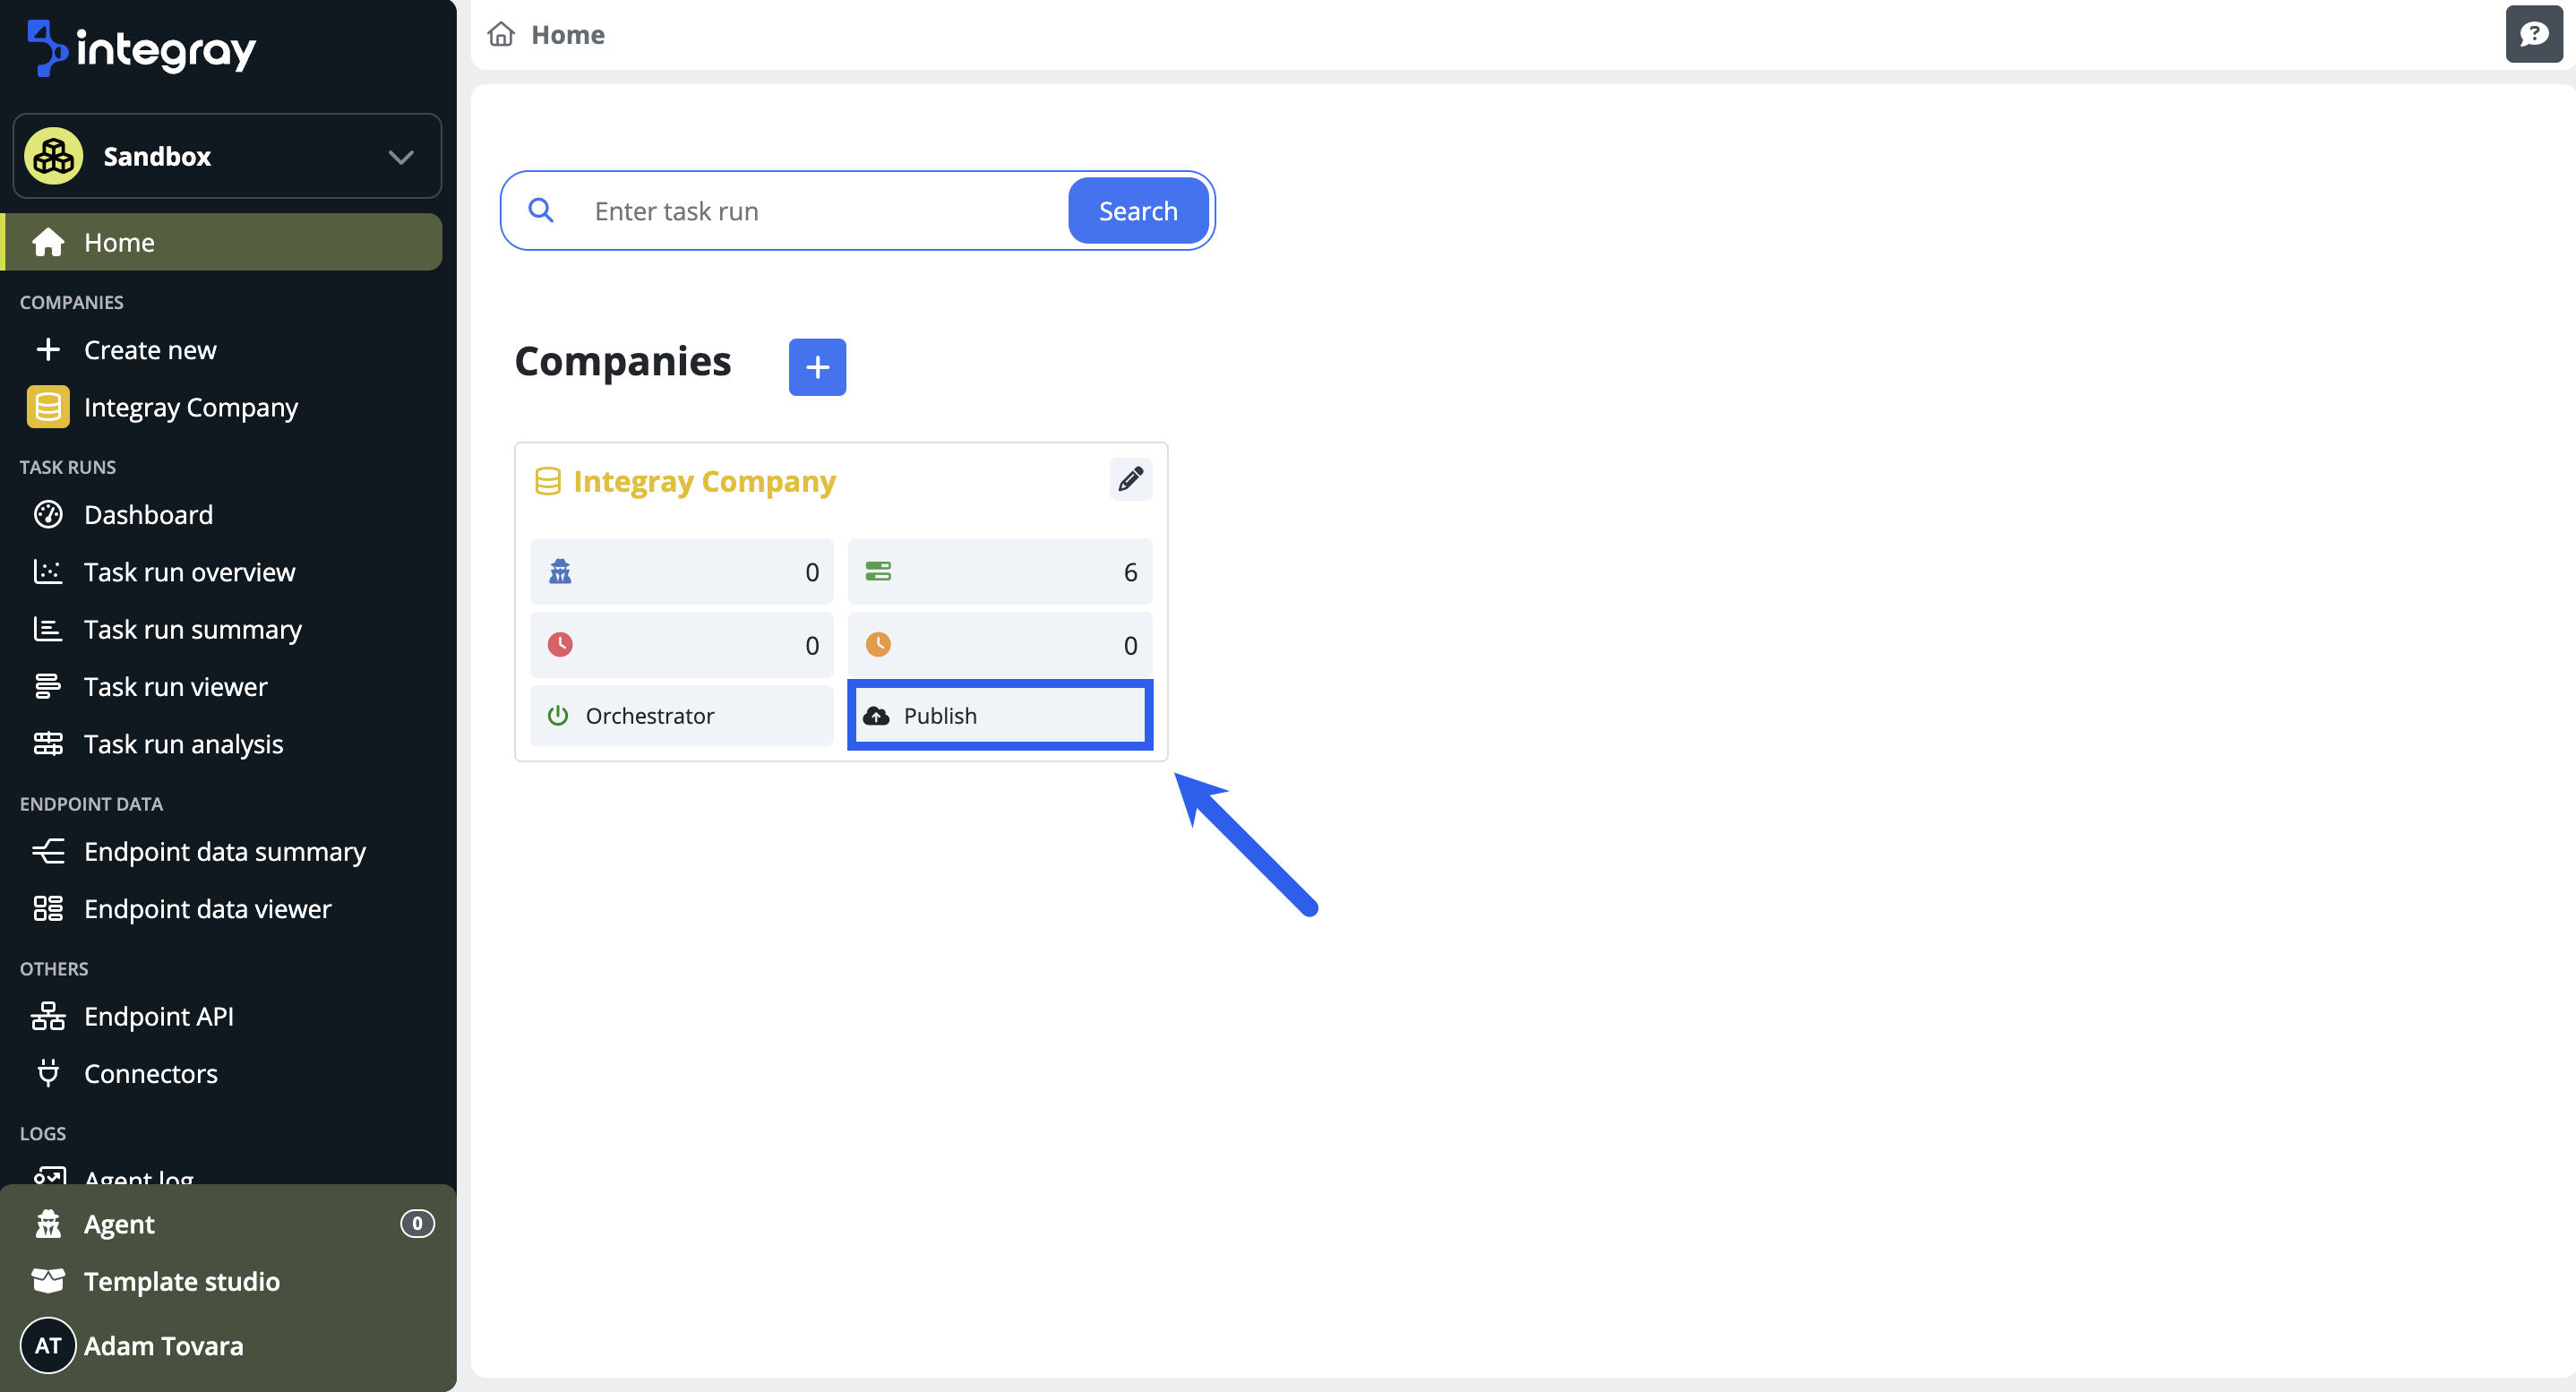The height and width of the screenshot is (1392, 2576).
Task: Click the pencil edit icon on Integray Company
Action: tap(1130, 480)
